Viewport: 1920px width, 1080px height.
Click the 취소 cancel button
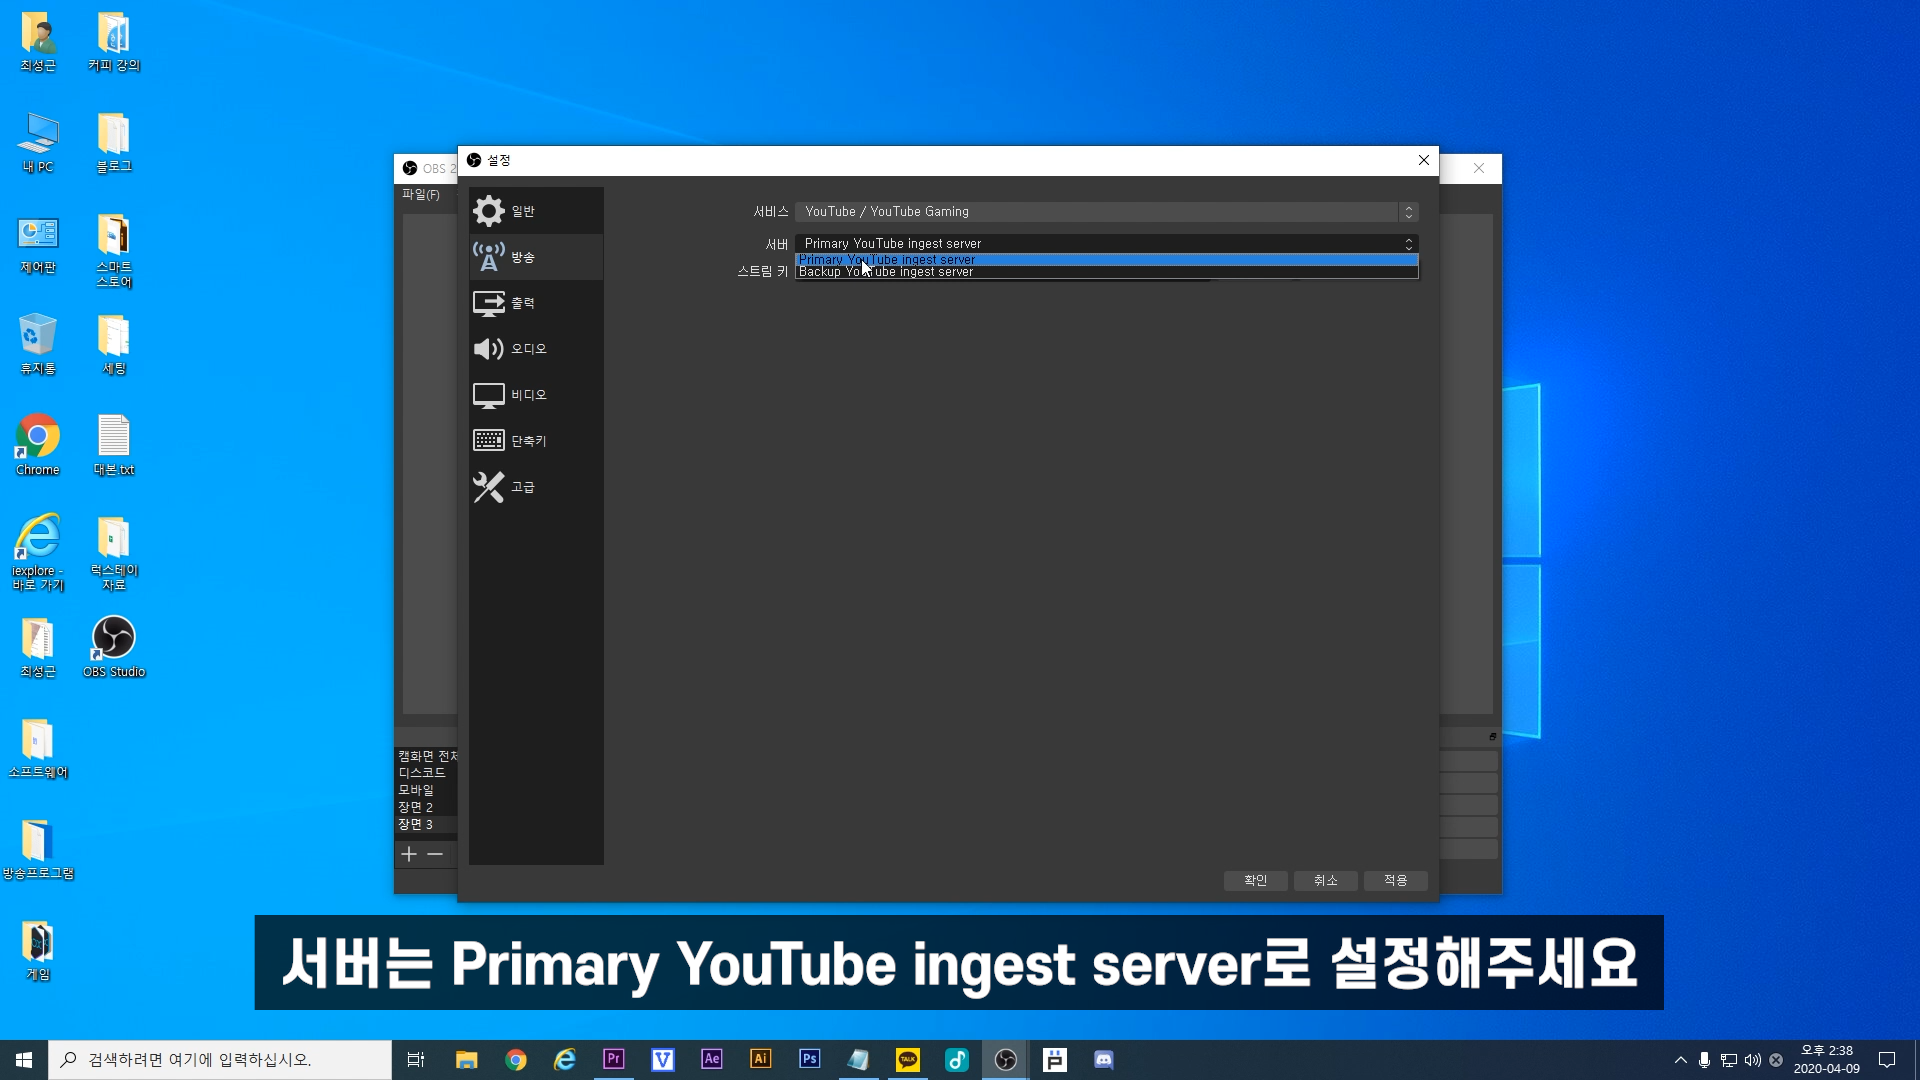(x=1325, y=880)
